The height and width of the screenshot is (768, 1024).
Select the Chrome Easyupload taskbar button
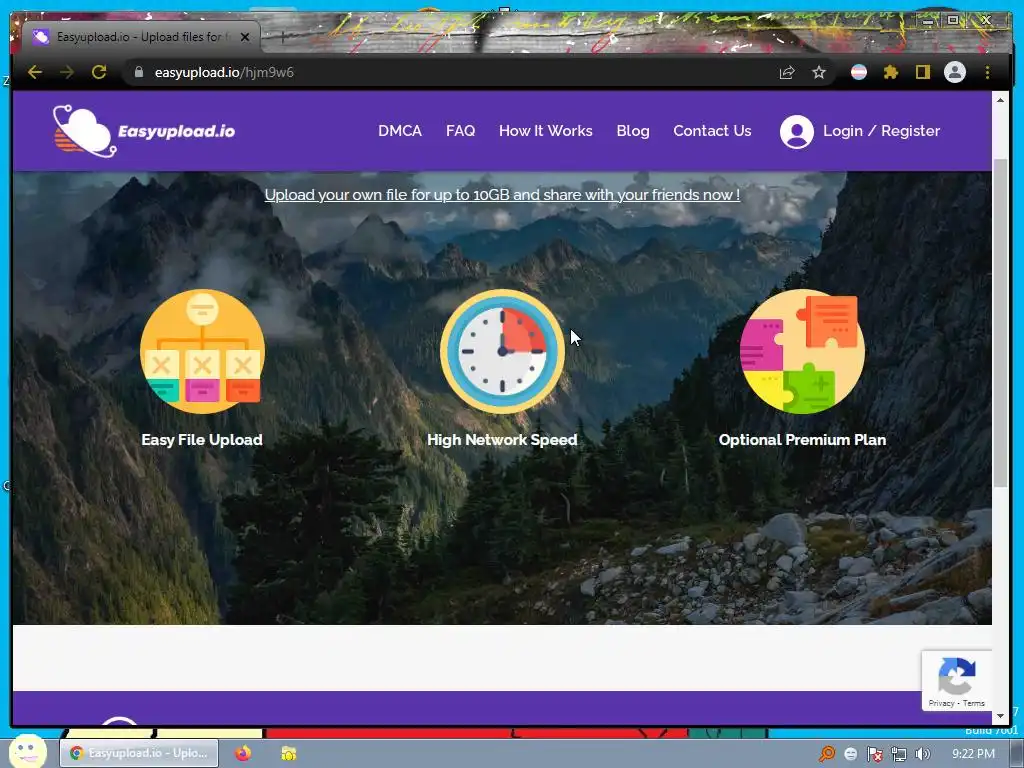[x=138, y=753]
